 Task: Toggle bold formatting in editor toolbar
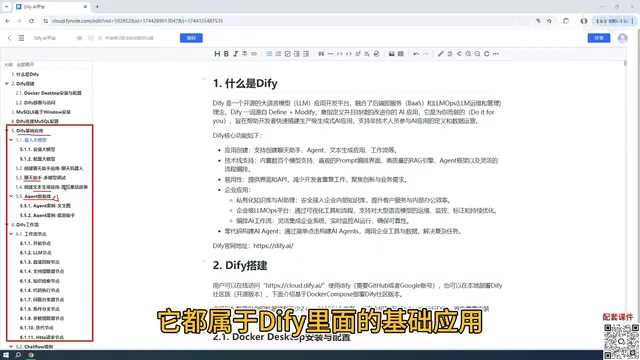(226, 54)
